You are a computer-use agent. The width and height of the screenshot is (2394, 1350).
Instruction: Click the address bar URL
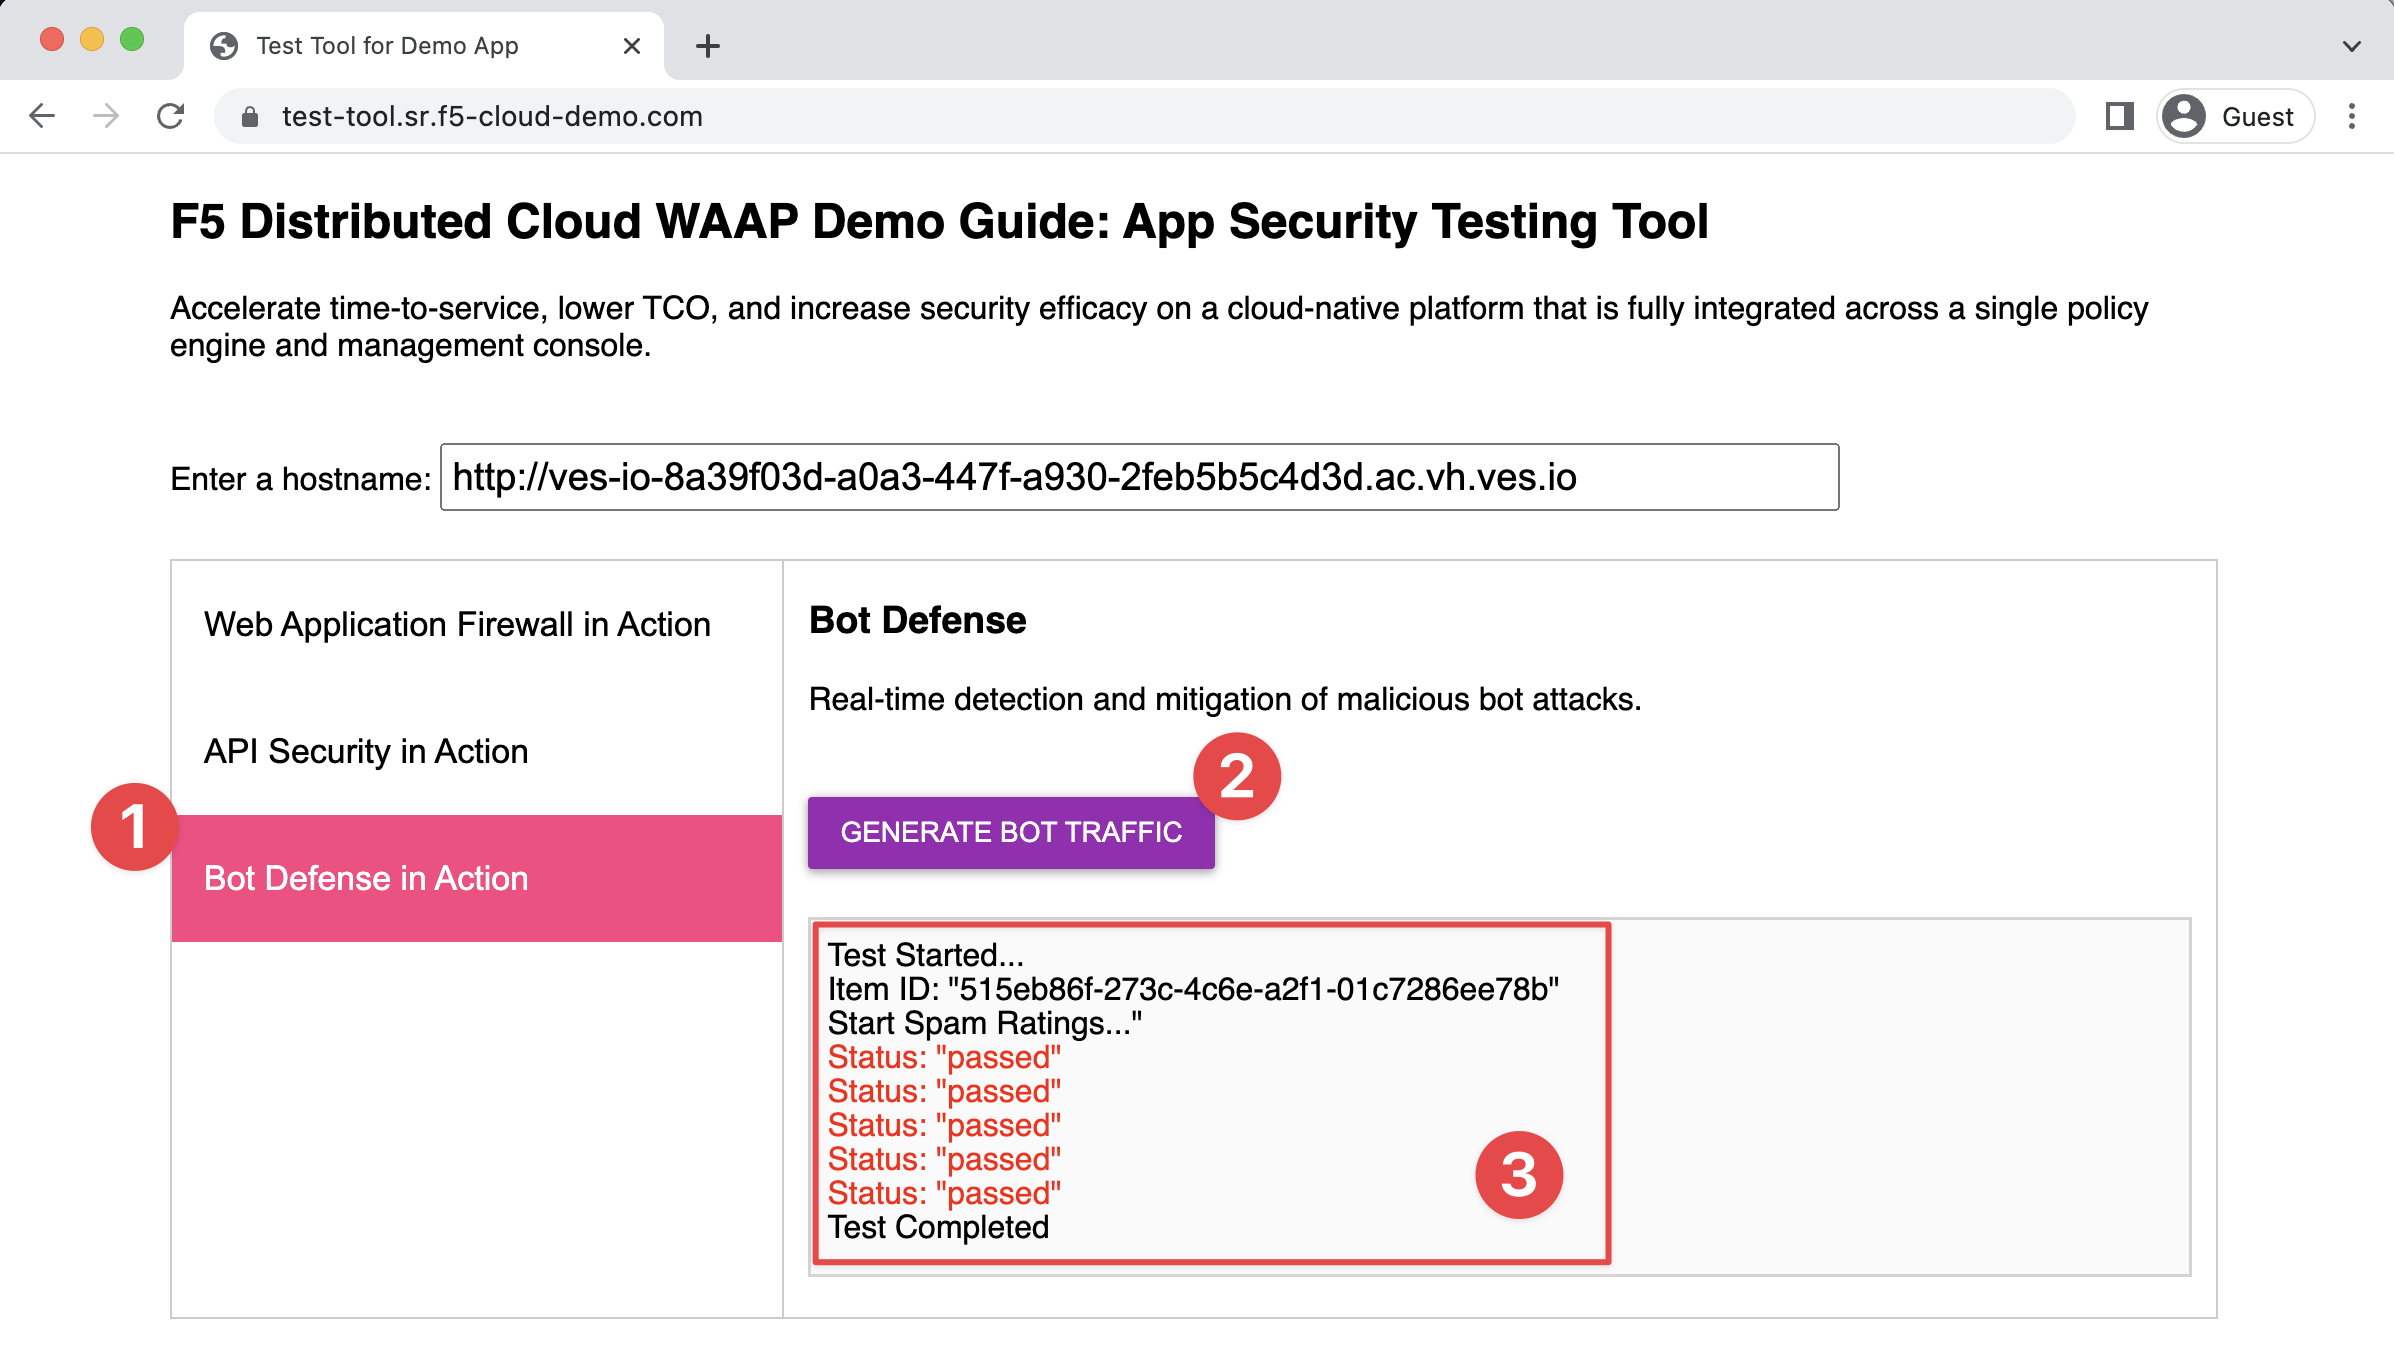click(492, 116)
